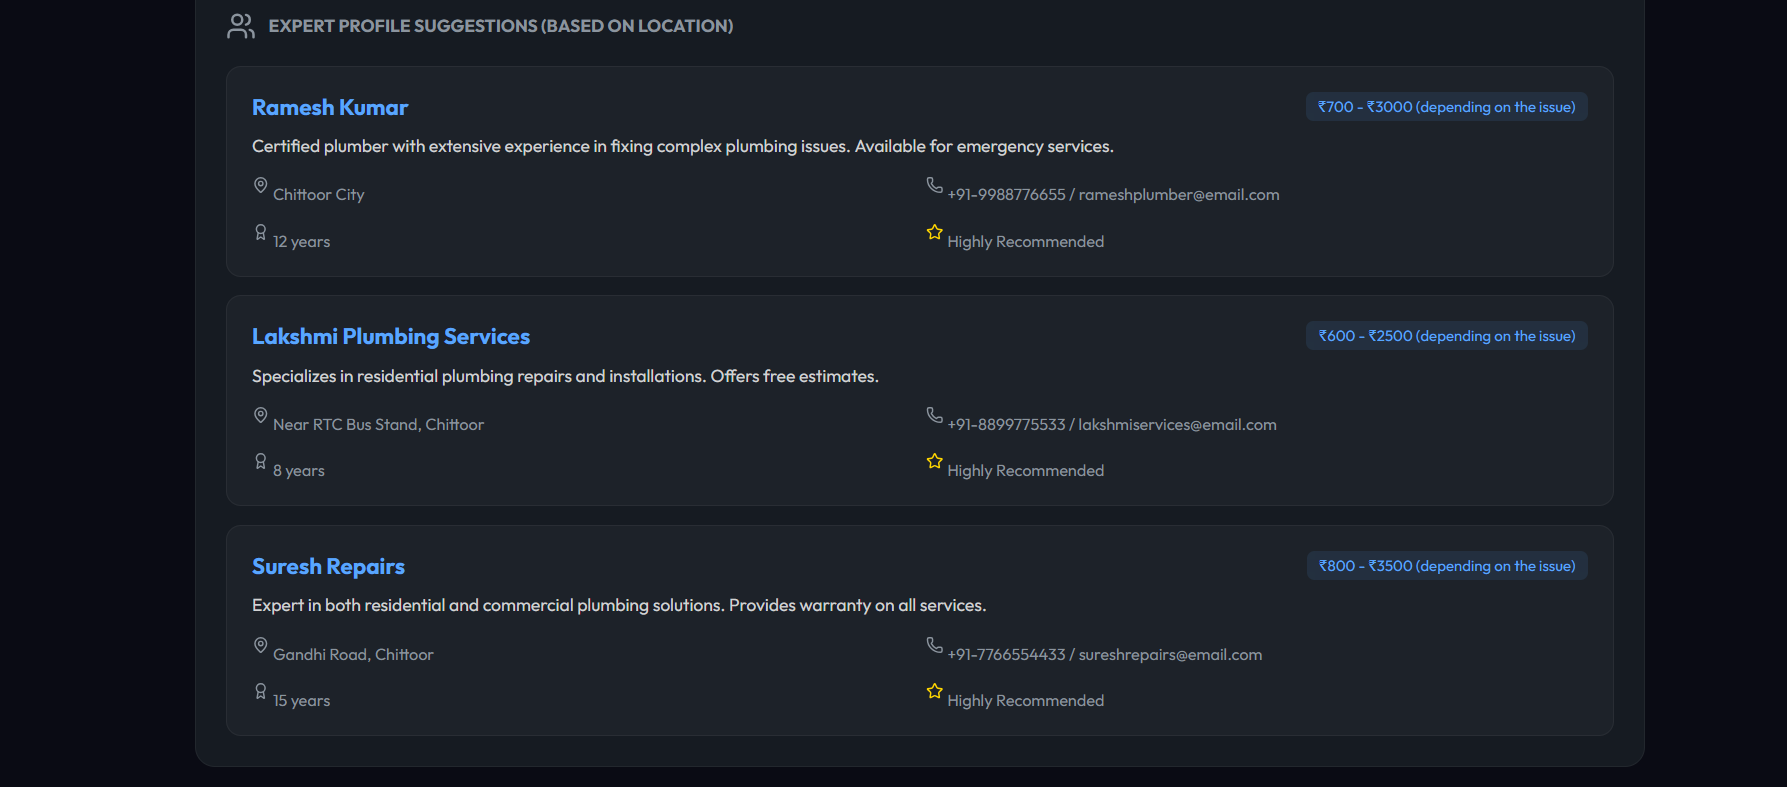This screenshot has height=787, width=1787.
Task: Click location pin icon next to Chittoor City
Action: [x=260, y=185]
